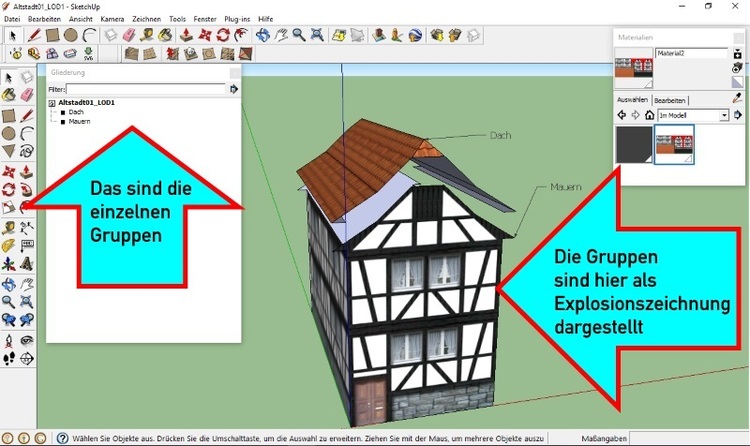Select the Orbit tool in top toolbar
This screenshot has width=750, height=446.
(263, 35)
